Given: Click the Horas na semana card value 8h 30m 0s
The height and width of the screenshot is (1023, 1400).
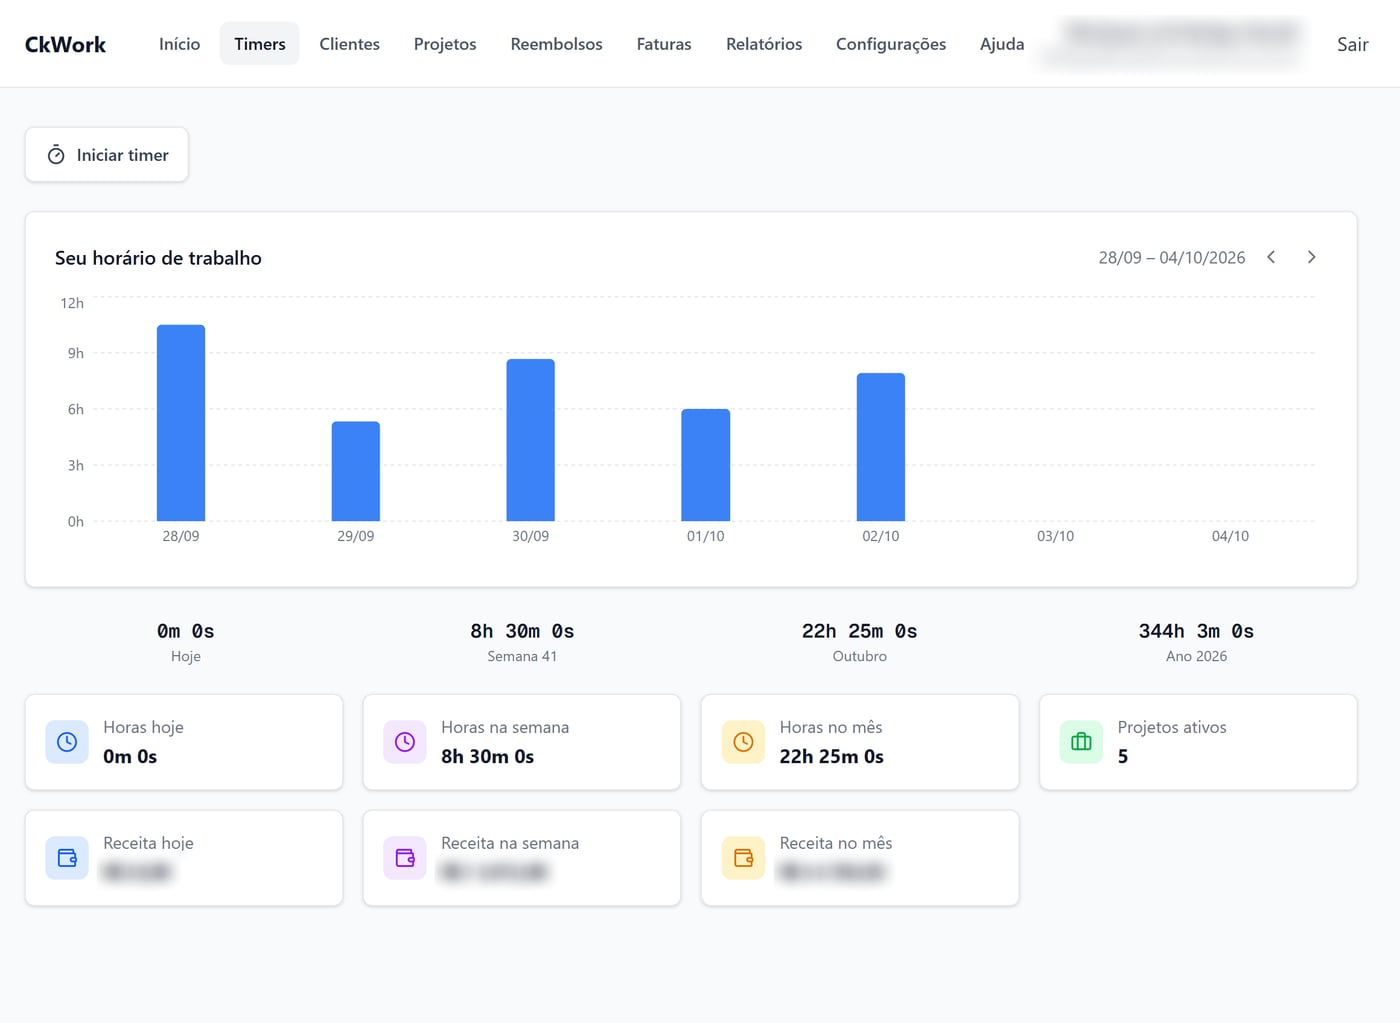Looking at the screenshot, I should [488, 757].
